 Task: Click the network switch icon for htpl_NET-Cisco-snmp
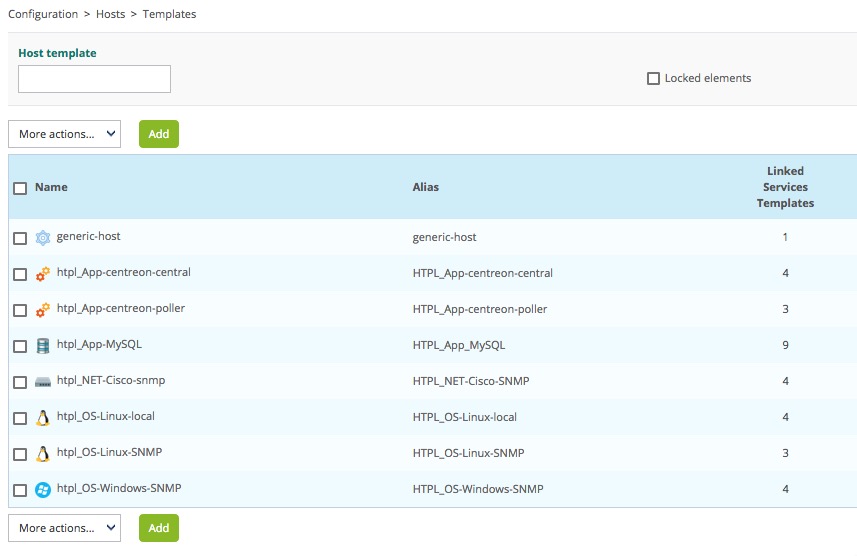click(x=43, y=382)
